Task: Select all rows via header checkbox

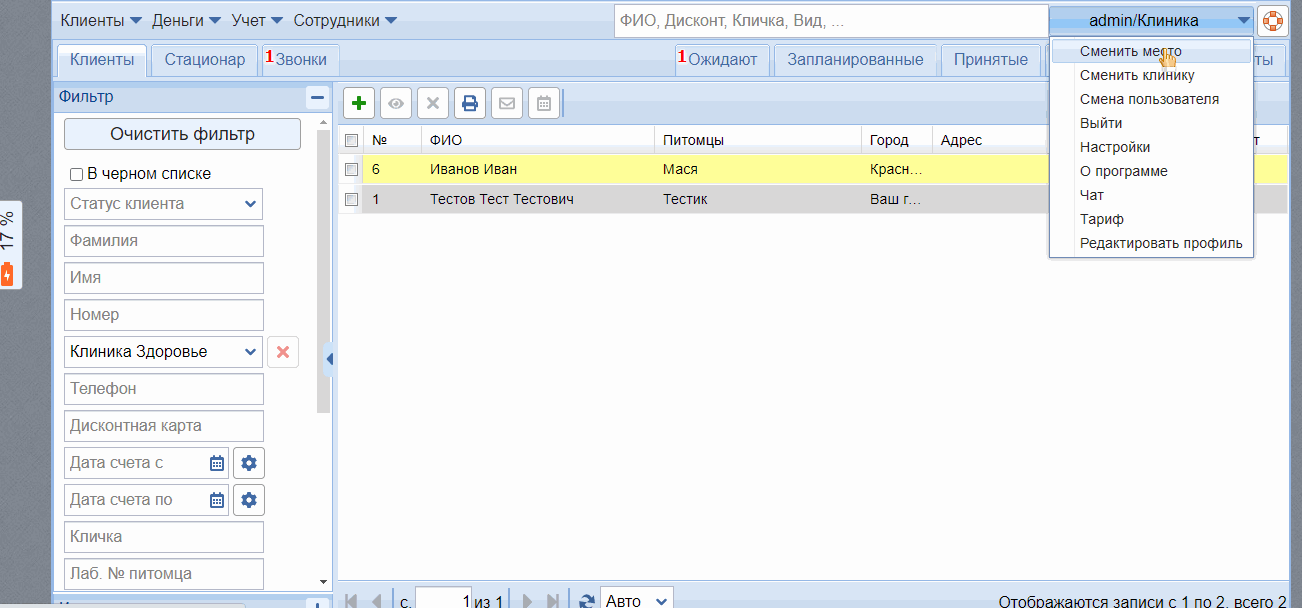Action: pyautogui.click(x=351, y=141)
